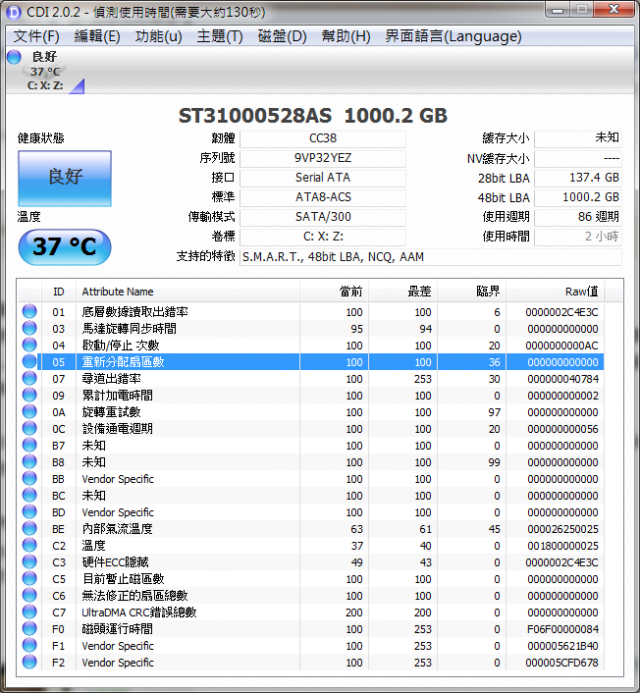This screenshot has height=694, width=640.
Task: Click the ID column header
Action: [x=59, y=292]
